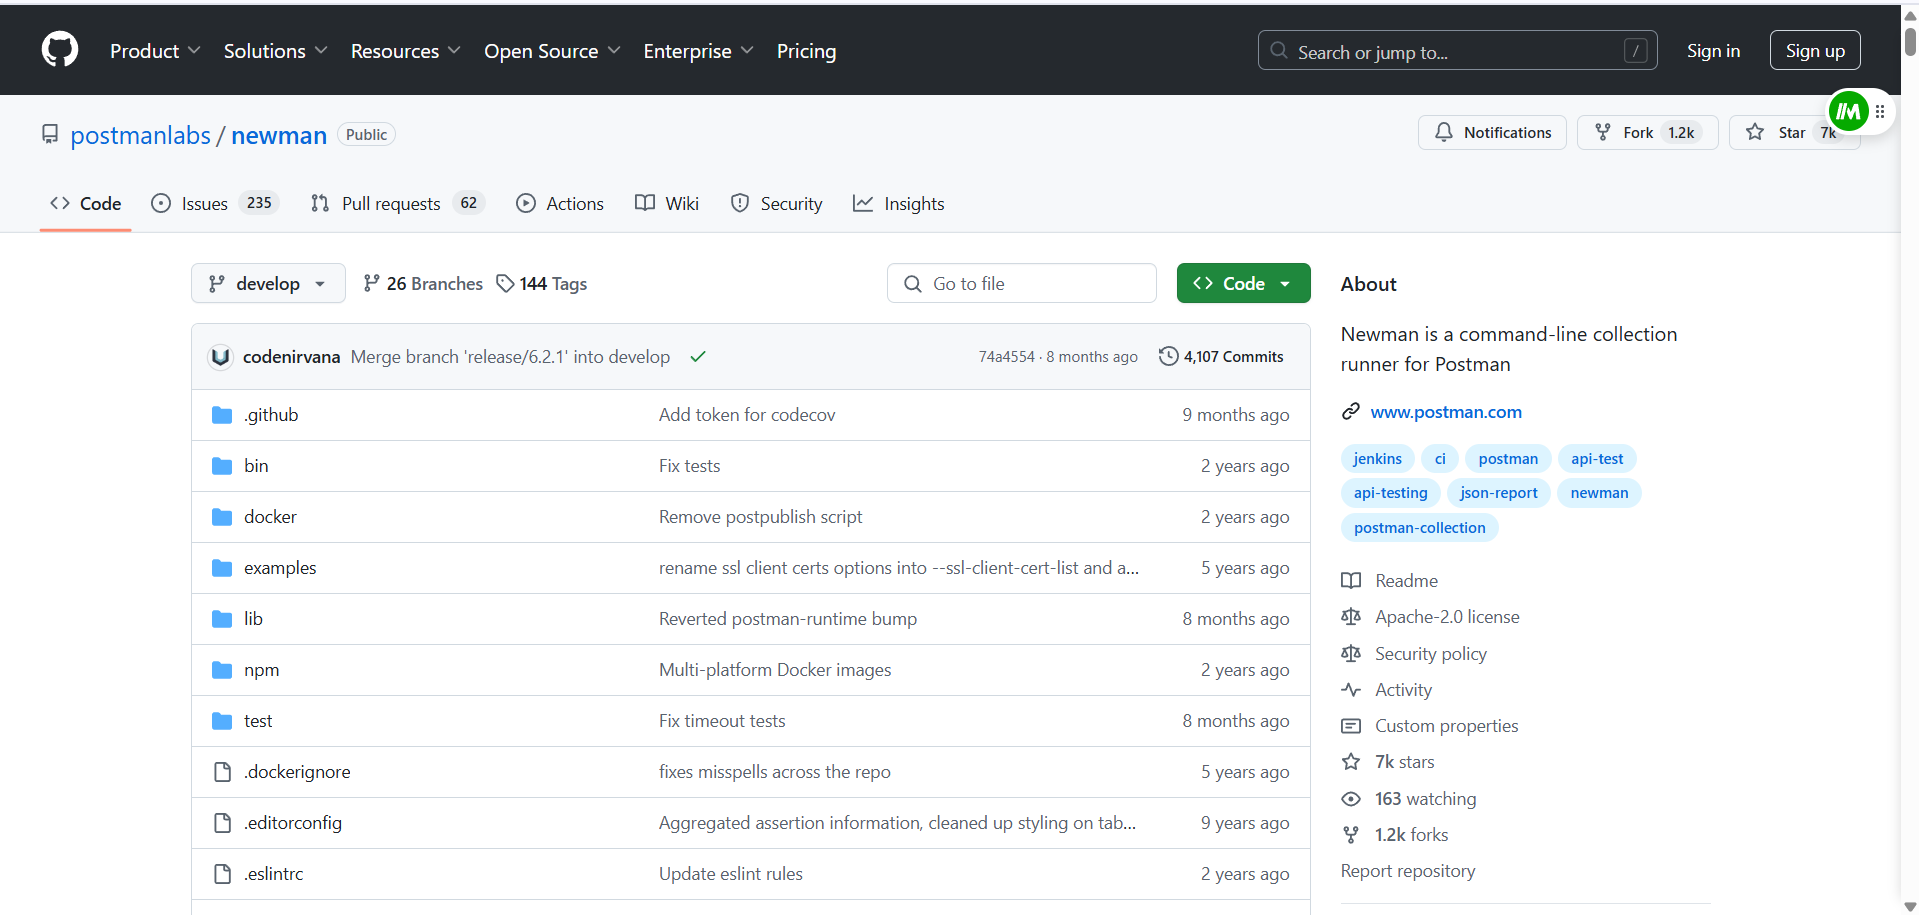
Task: Expand the Solutions menu
Action: click(275, 51)
